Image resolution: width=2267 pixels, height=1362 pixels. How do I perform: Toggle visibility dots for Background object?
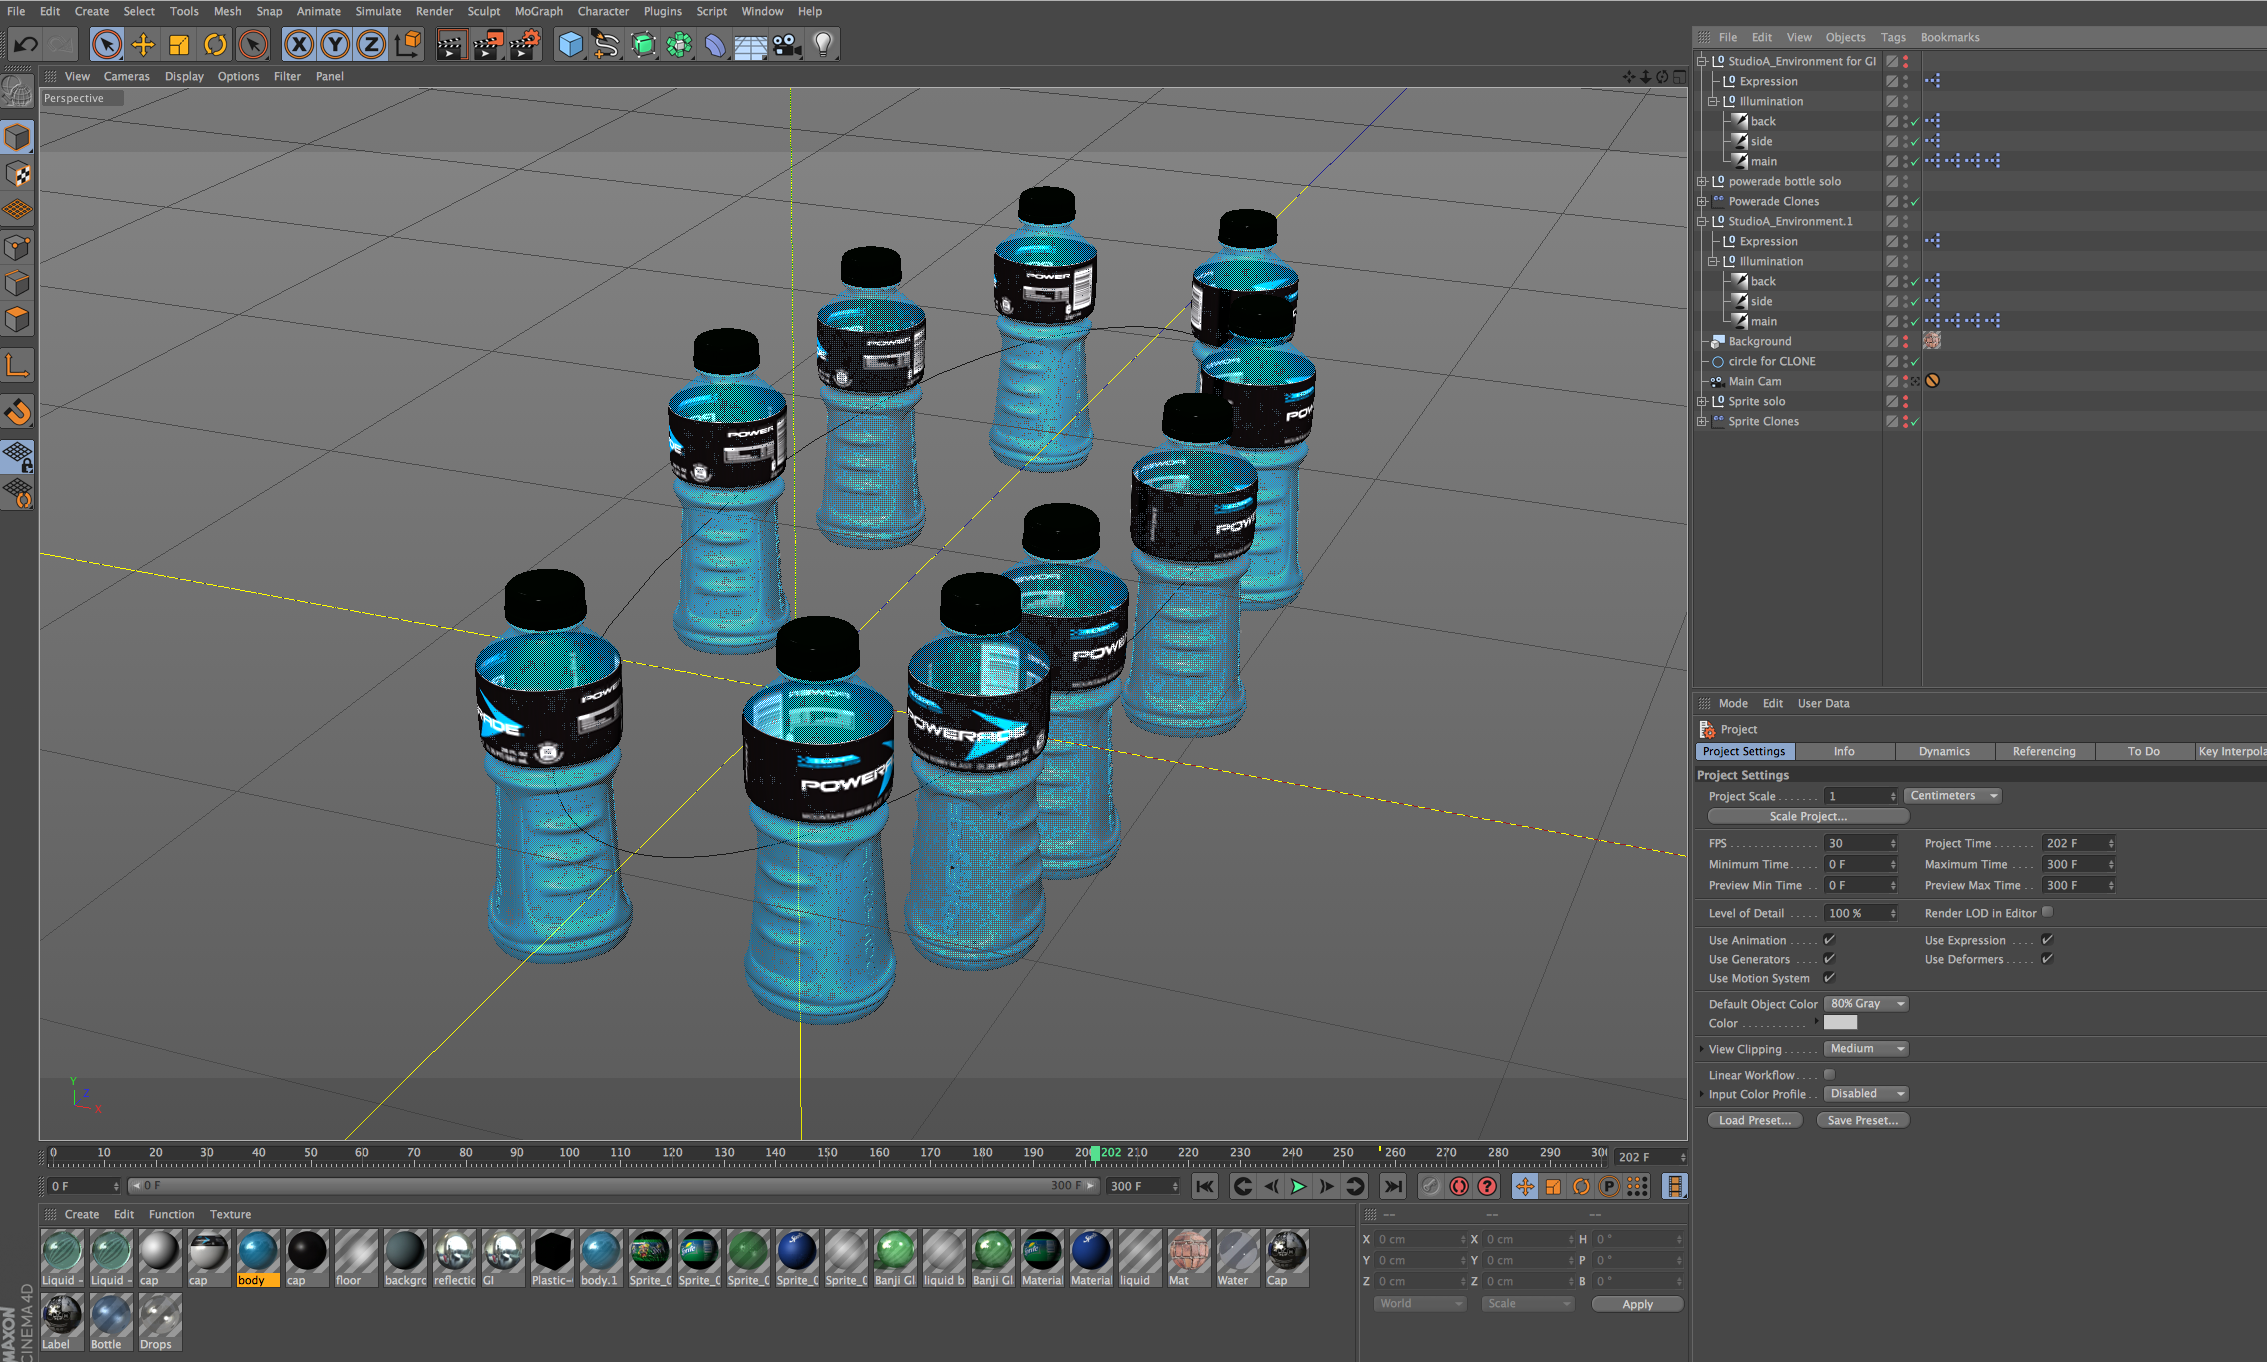1906,341
